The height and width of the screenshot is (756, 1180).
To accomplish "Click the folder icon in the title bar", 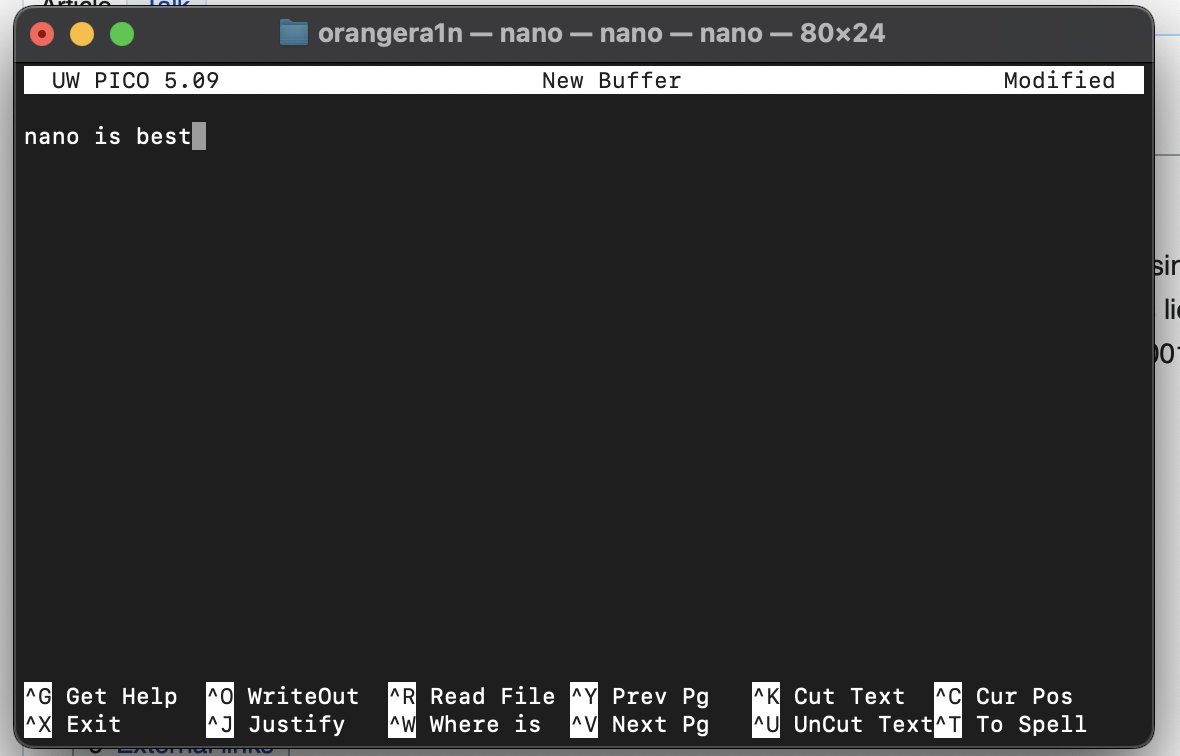I will pyautogui.click(x=293, y=33).
